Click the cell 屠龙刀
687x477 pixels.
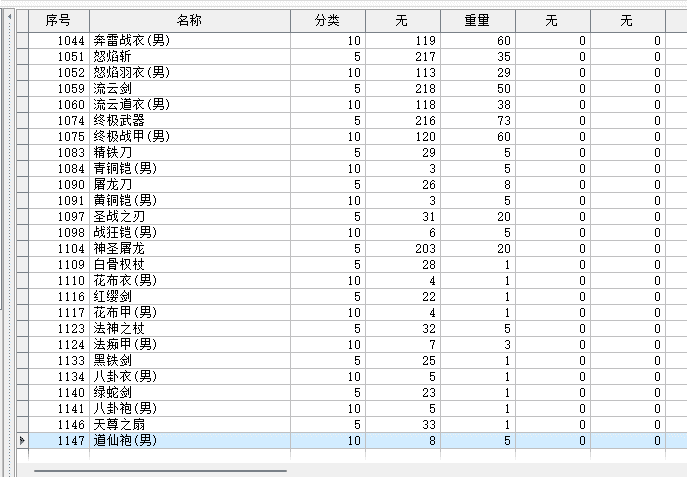tap(190, 185)
